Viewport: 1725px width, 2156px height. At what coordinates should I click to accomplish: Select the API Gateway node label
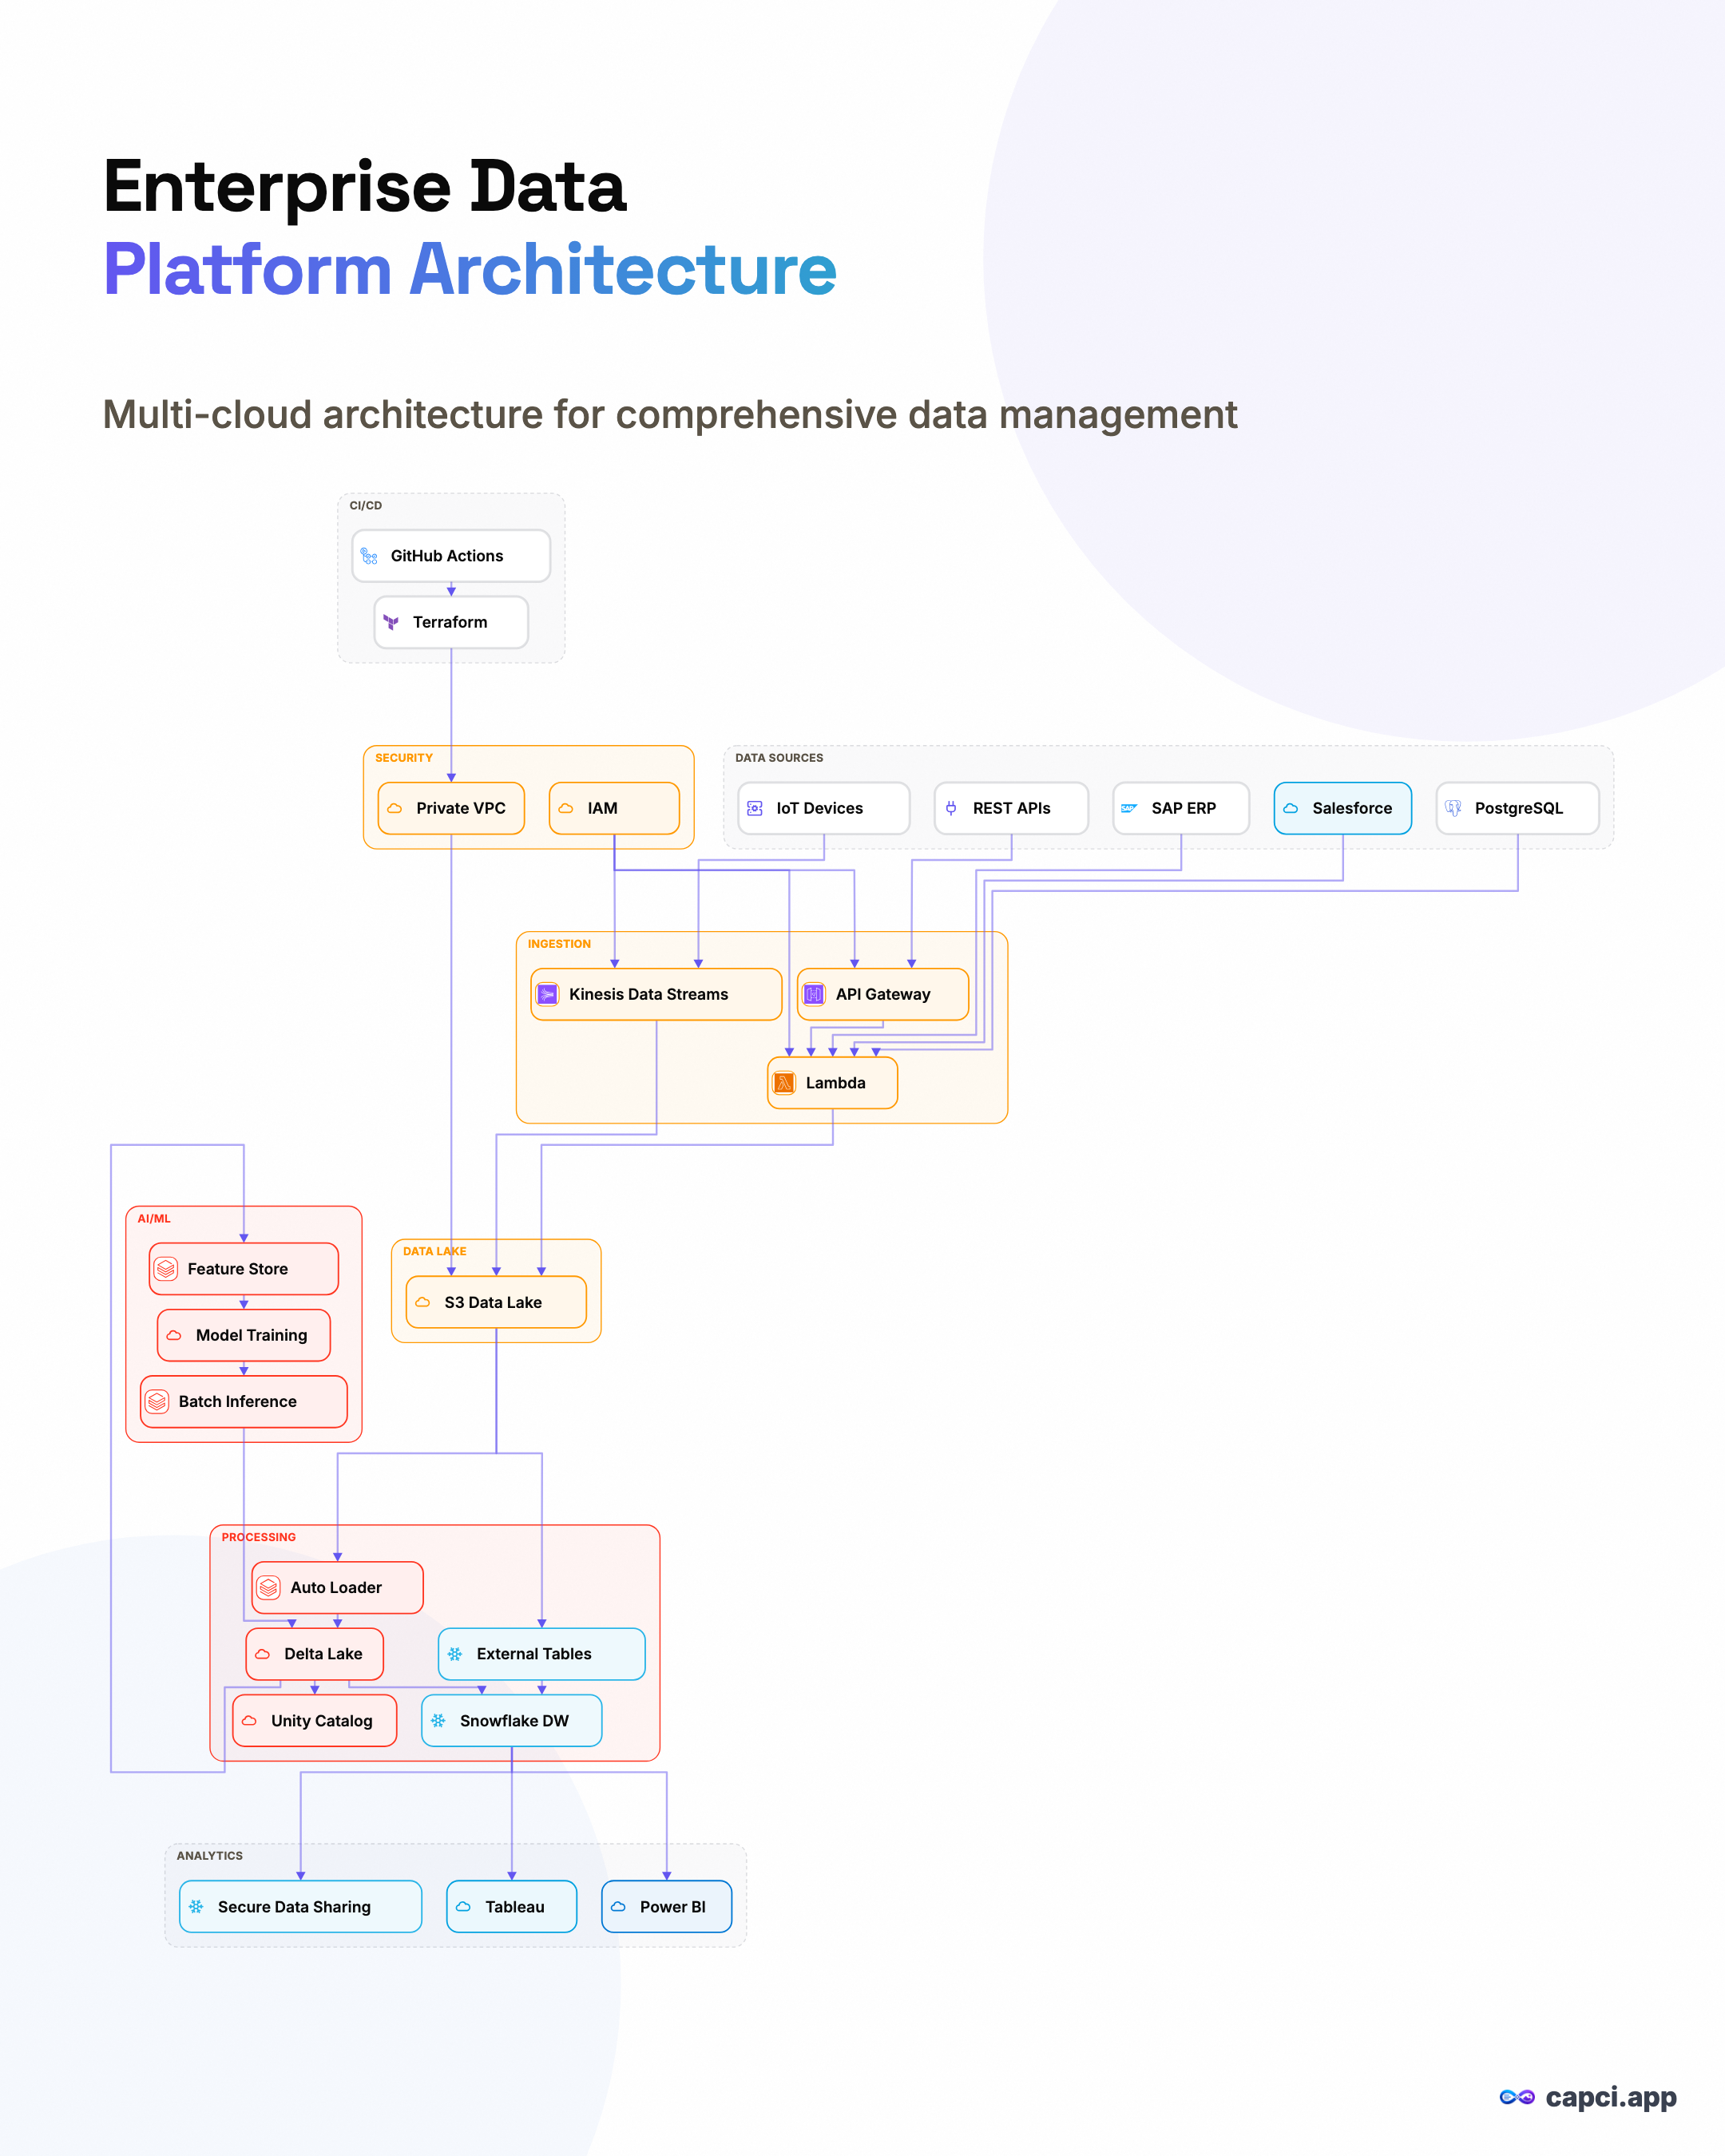tap(883, 994)
